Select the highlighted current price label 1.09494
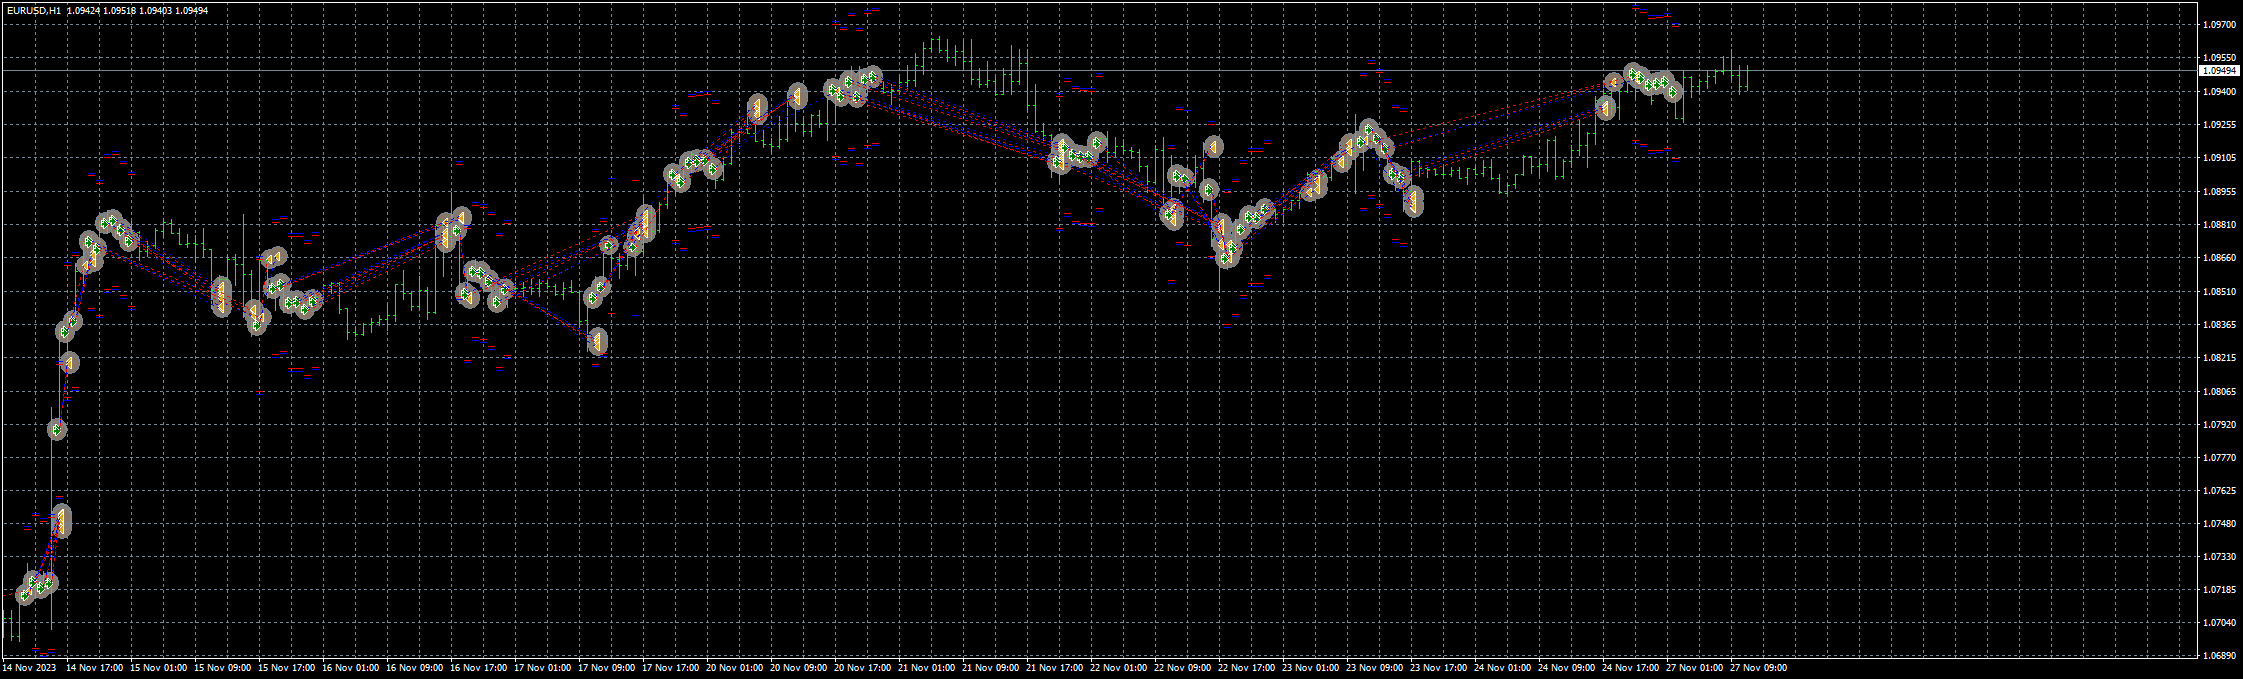 point(2218,71)
